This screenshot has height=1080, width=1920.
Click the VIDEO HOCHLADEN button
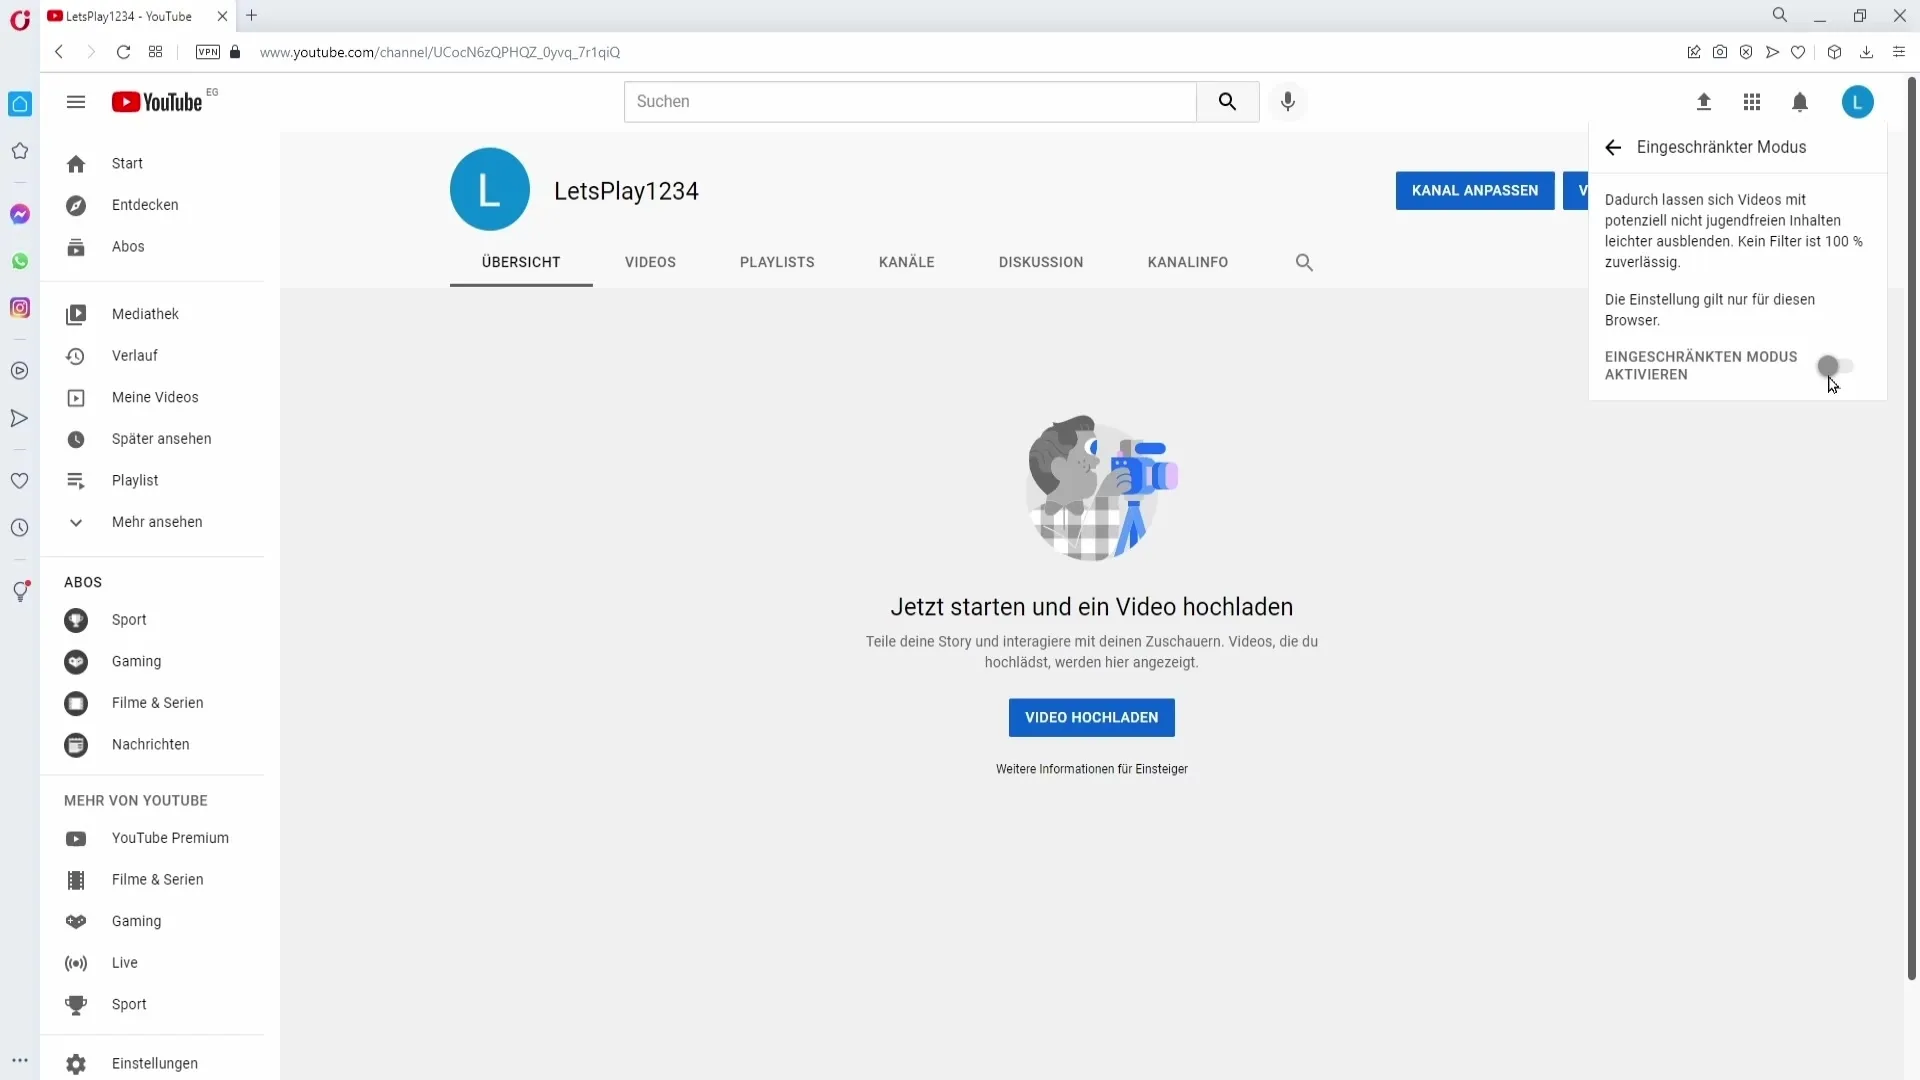pos(1092,717)
